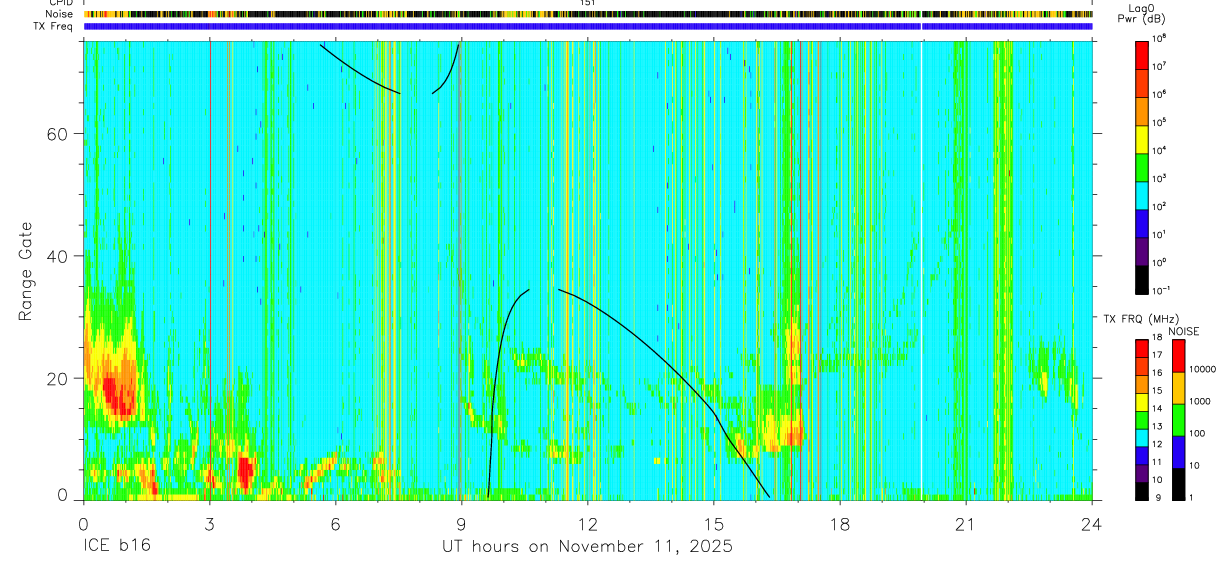1228x567 pixels.
Task: Click the black segment of TX FRQ colorbar
Action: point(1142,490)
